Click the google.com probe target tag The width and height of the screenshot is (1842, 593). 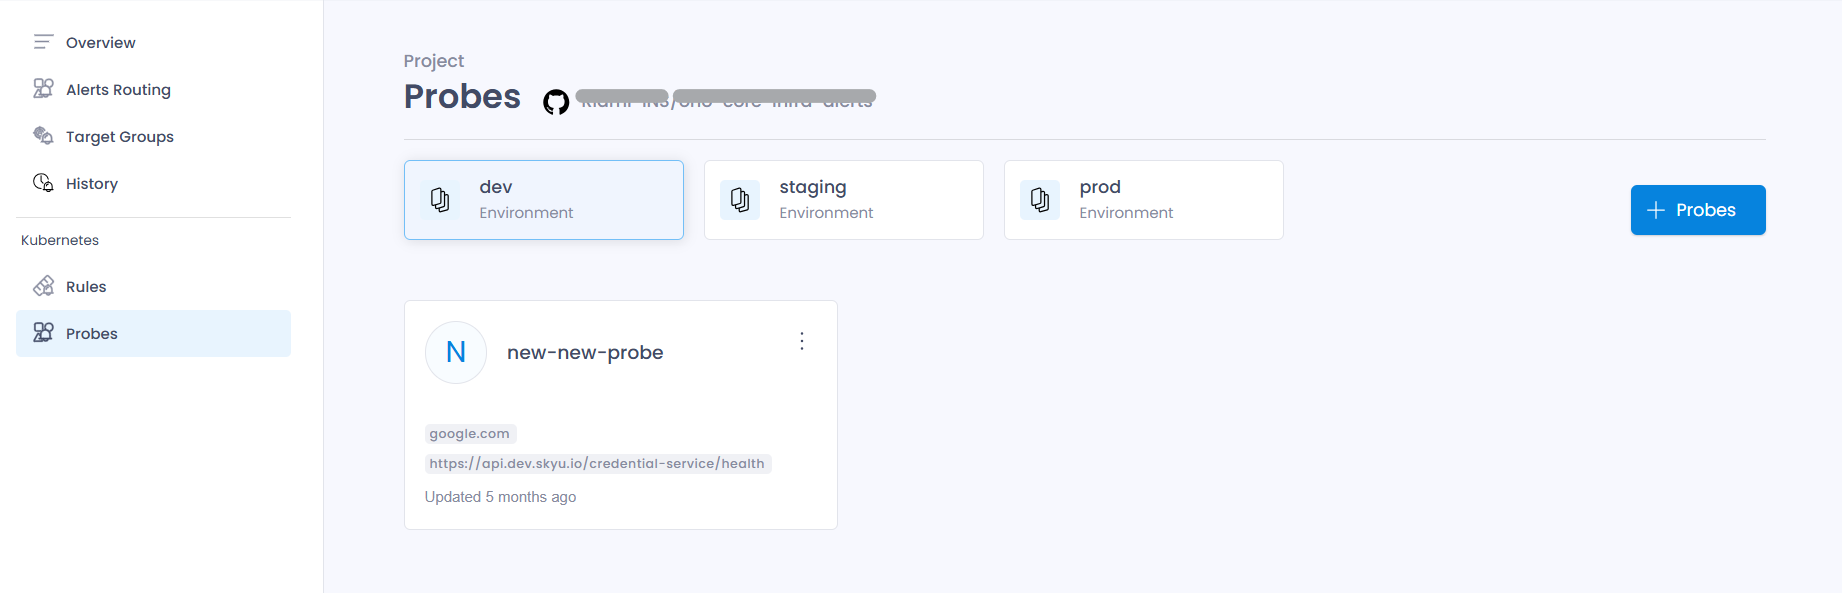point(470,434)
